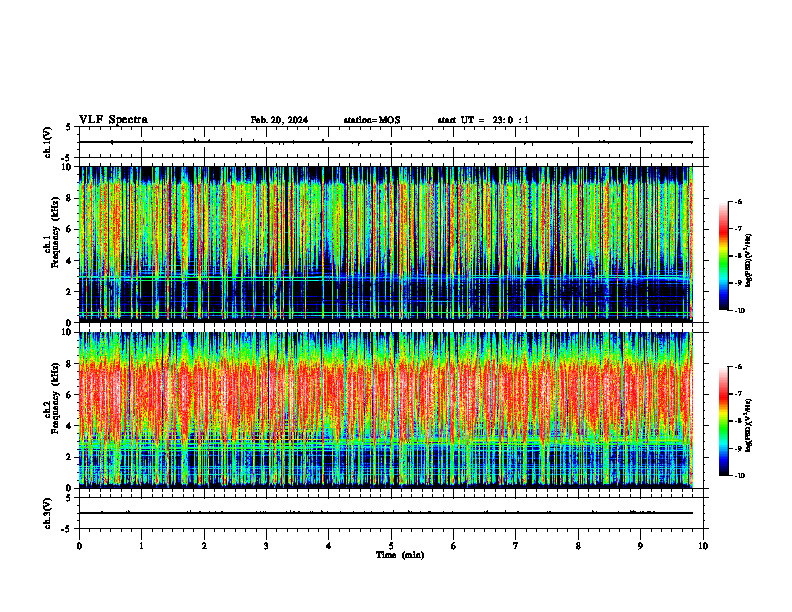The image size is (792, 612).
Task: Click the ch.2 frequency tick label "4"
Action: [x=70, y=426]
